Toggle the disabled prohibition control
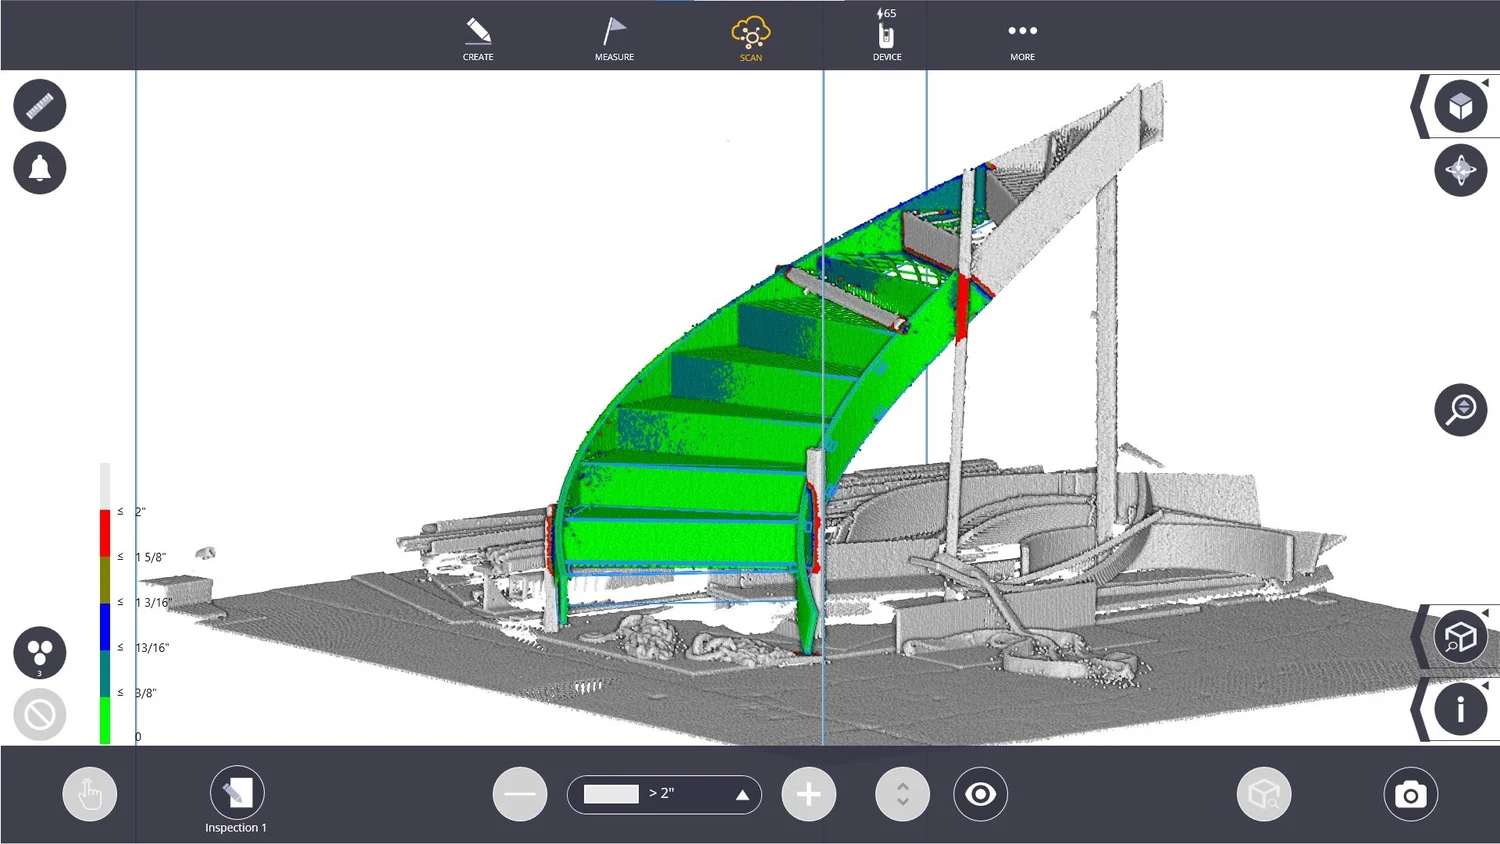 tap(39, 715)
